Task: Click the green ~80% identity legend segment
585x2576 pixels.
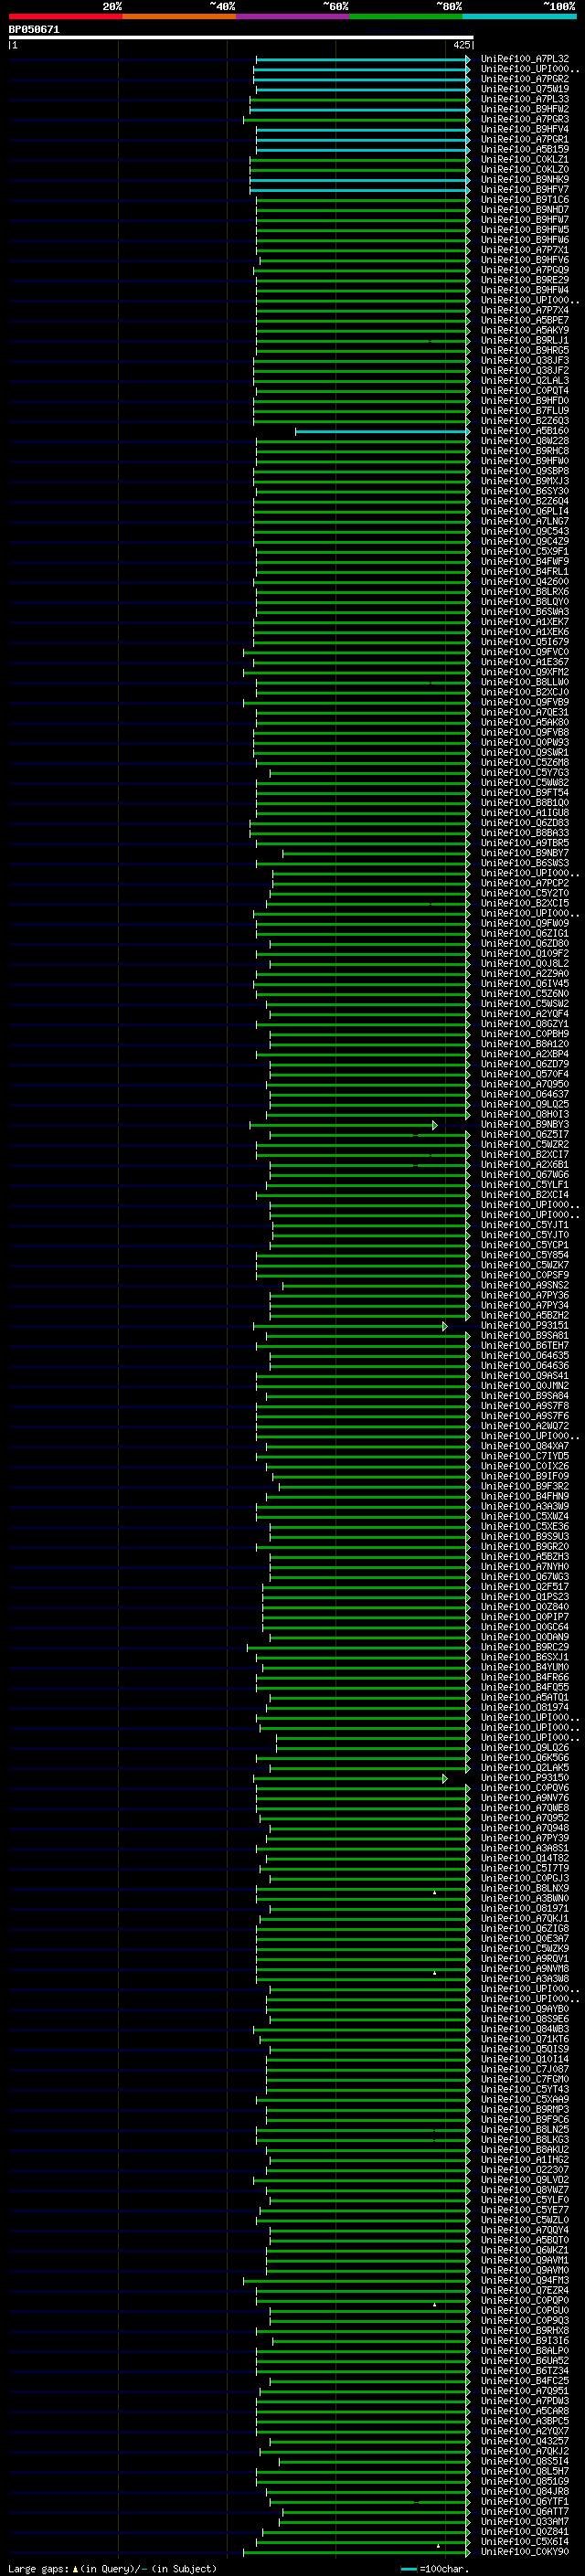Action: point(406,16)
